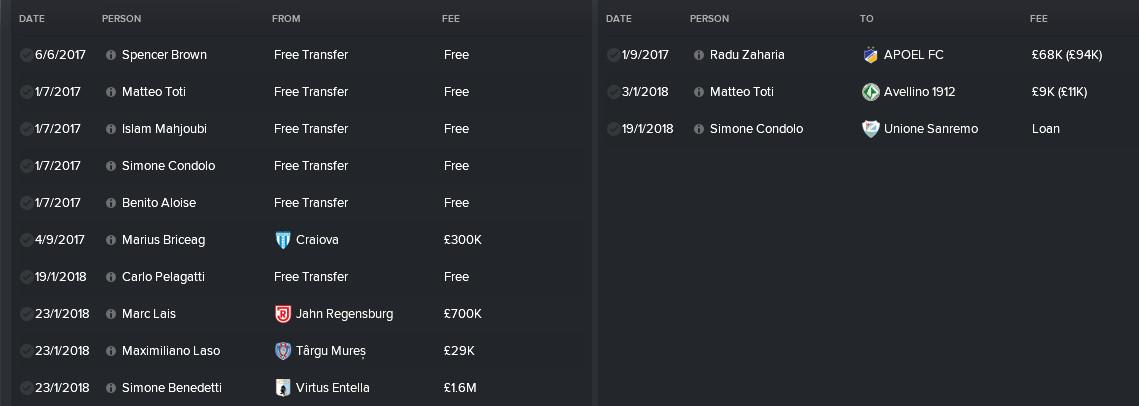Open info icon beside Spencer Brown
The width and height of the screenshot is (1139, 406).
click(111, 54)
